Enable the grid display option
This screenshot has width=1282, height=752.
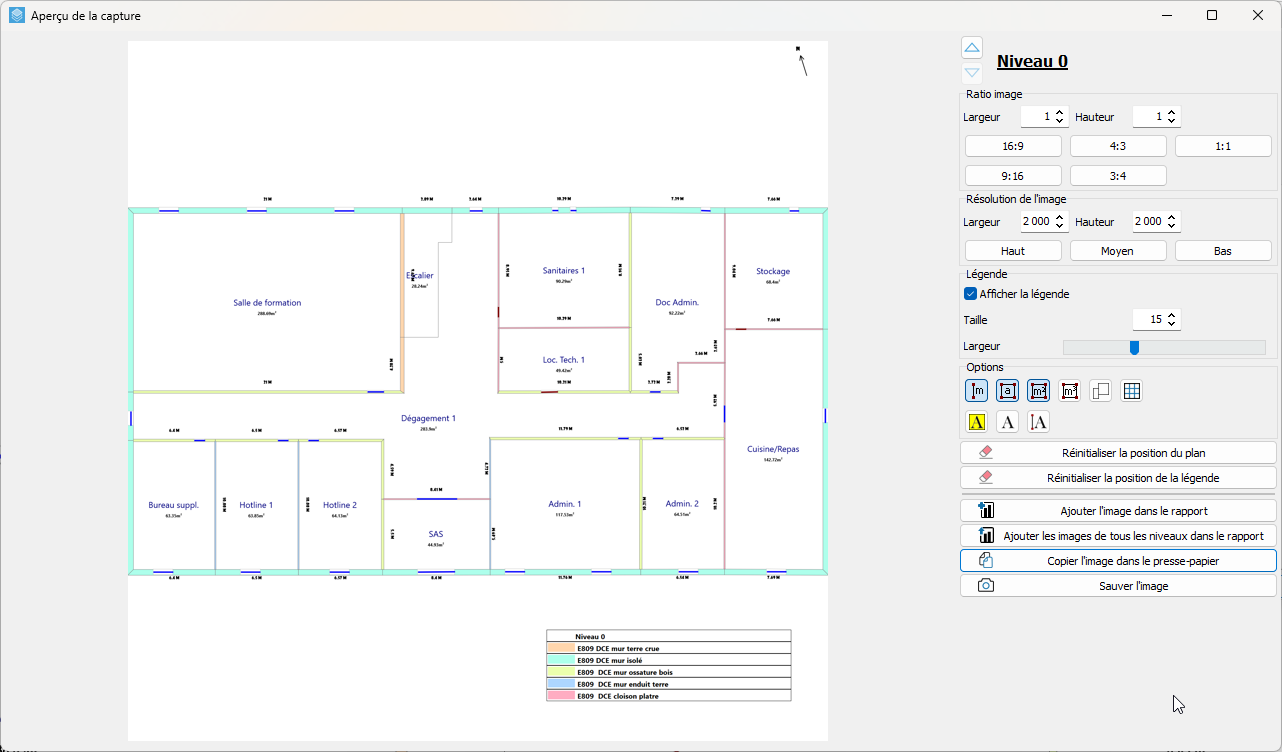click(1132, 391)
